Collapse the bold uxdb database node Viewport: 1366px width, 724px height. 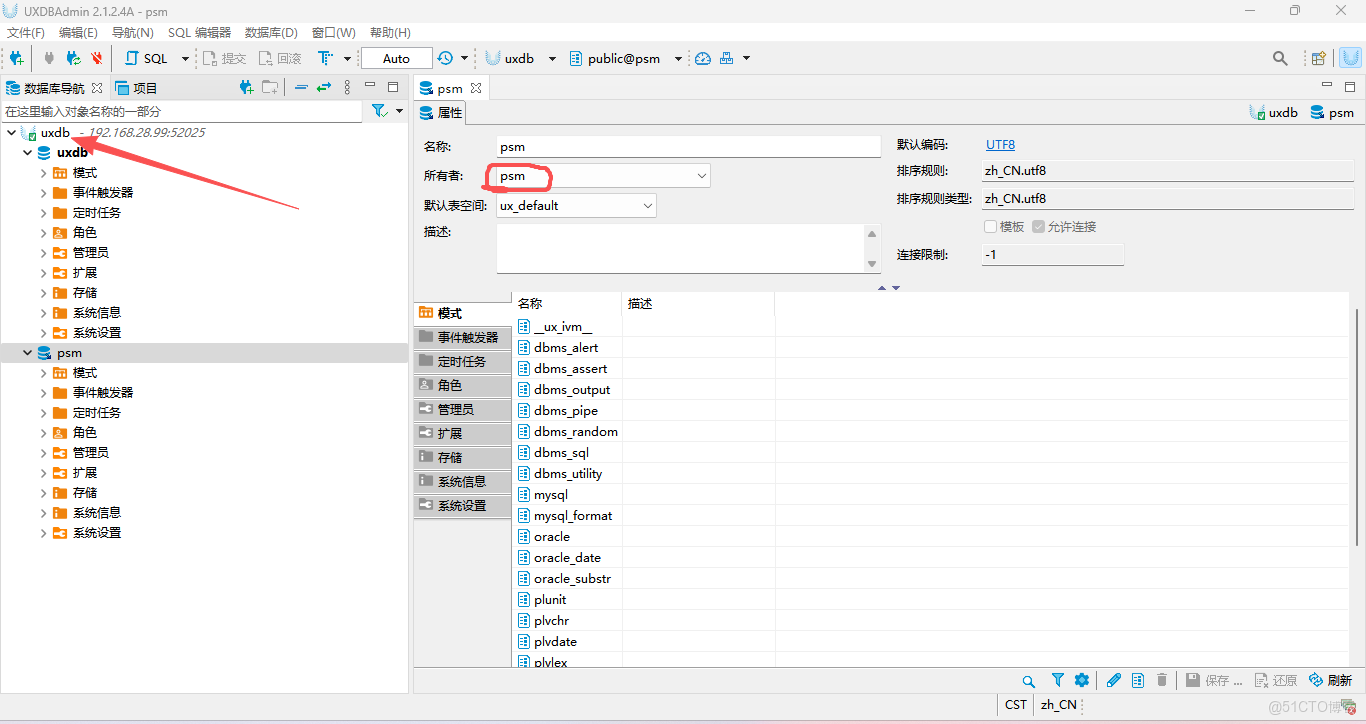pos(27,153)
